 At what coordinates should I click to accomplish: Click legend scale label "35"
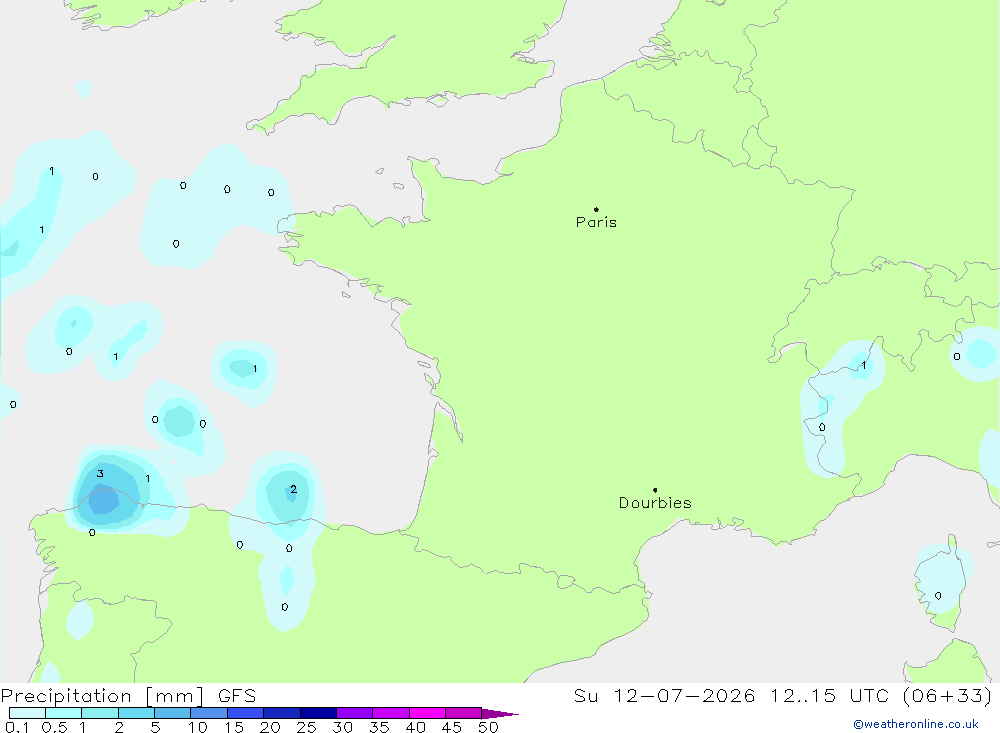click(379, 727)
